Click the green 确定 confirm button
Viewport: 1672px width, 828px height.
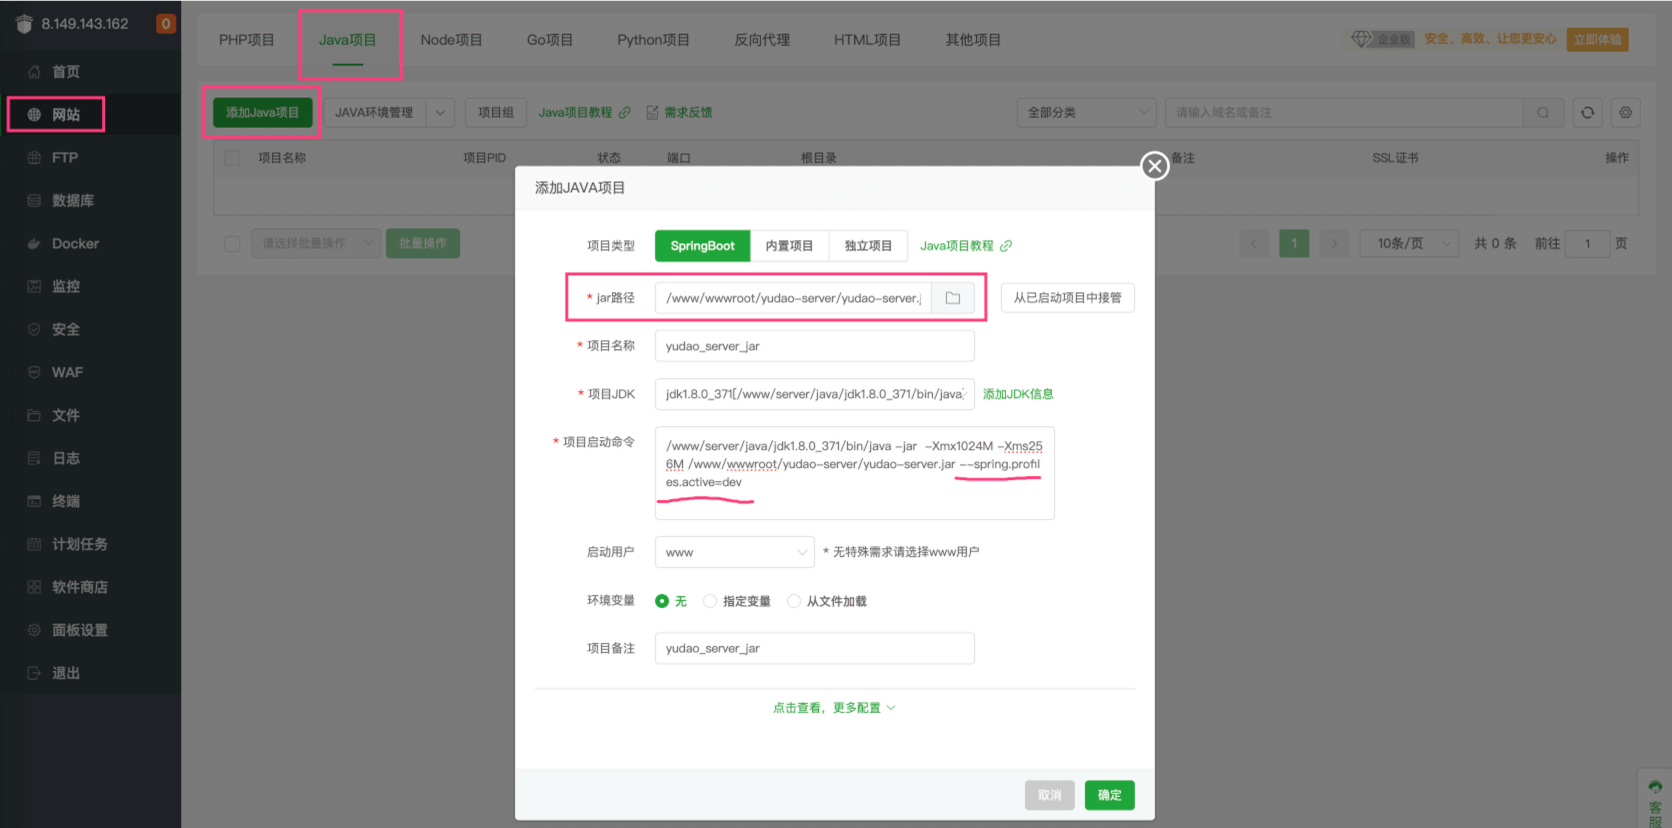tap(1109, 795)
